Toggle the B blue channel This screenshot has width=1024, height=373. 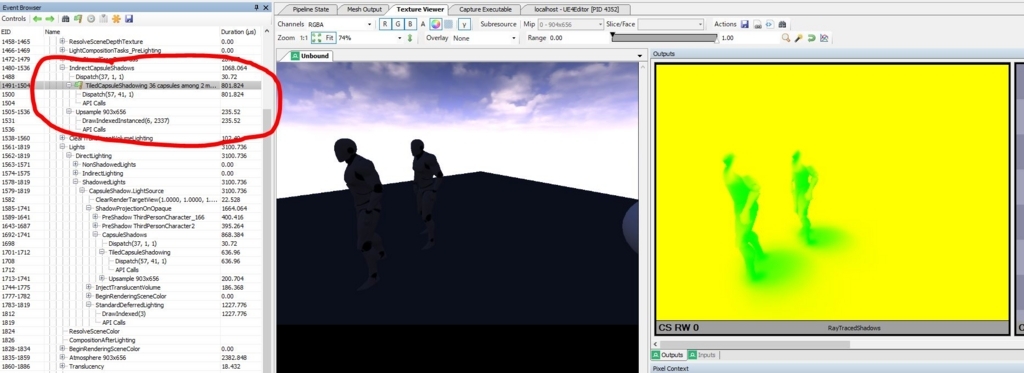click(x=410, y=24)
